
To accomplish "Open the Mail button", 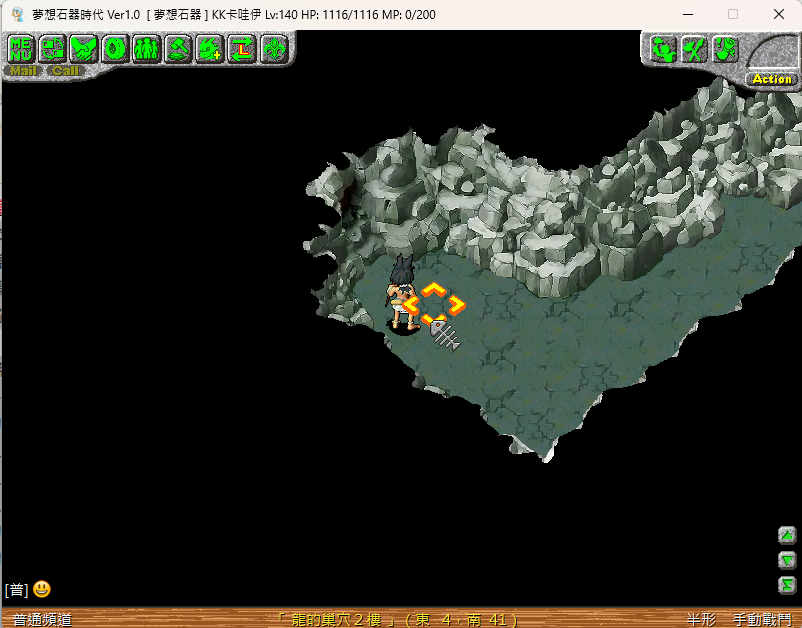I will tap(23, 71).
